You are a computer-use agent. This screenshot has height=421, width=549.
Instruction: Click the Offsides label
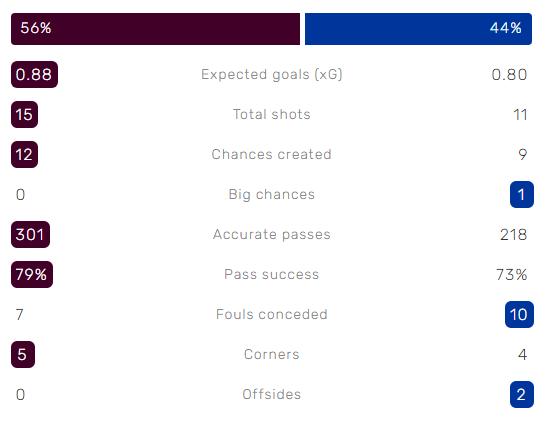(x=272, y=394)
